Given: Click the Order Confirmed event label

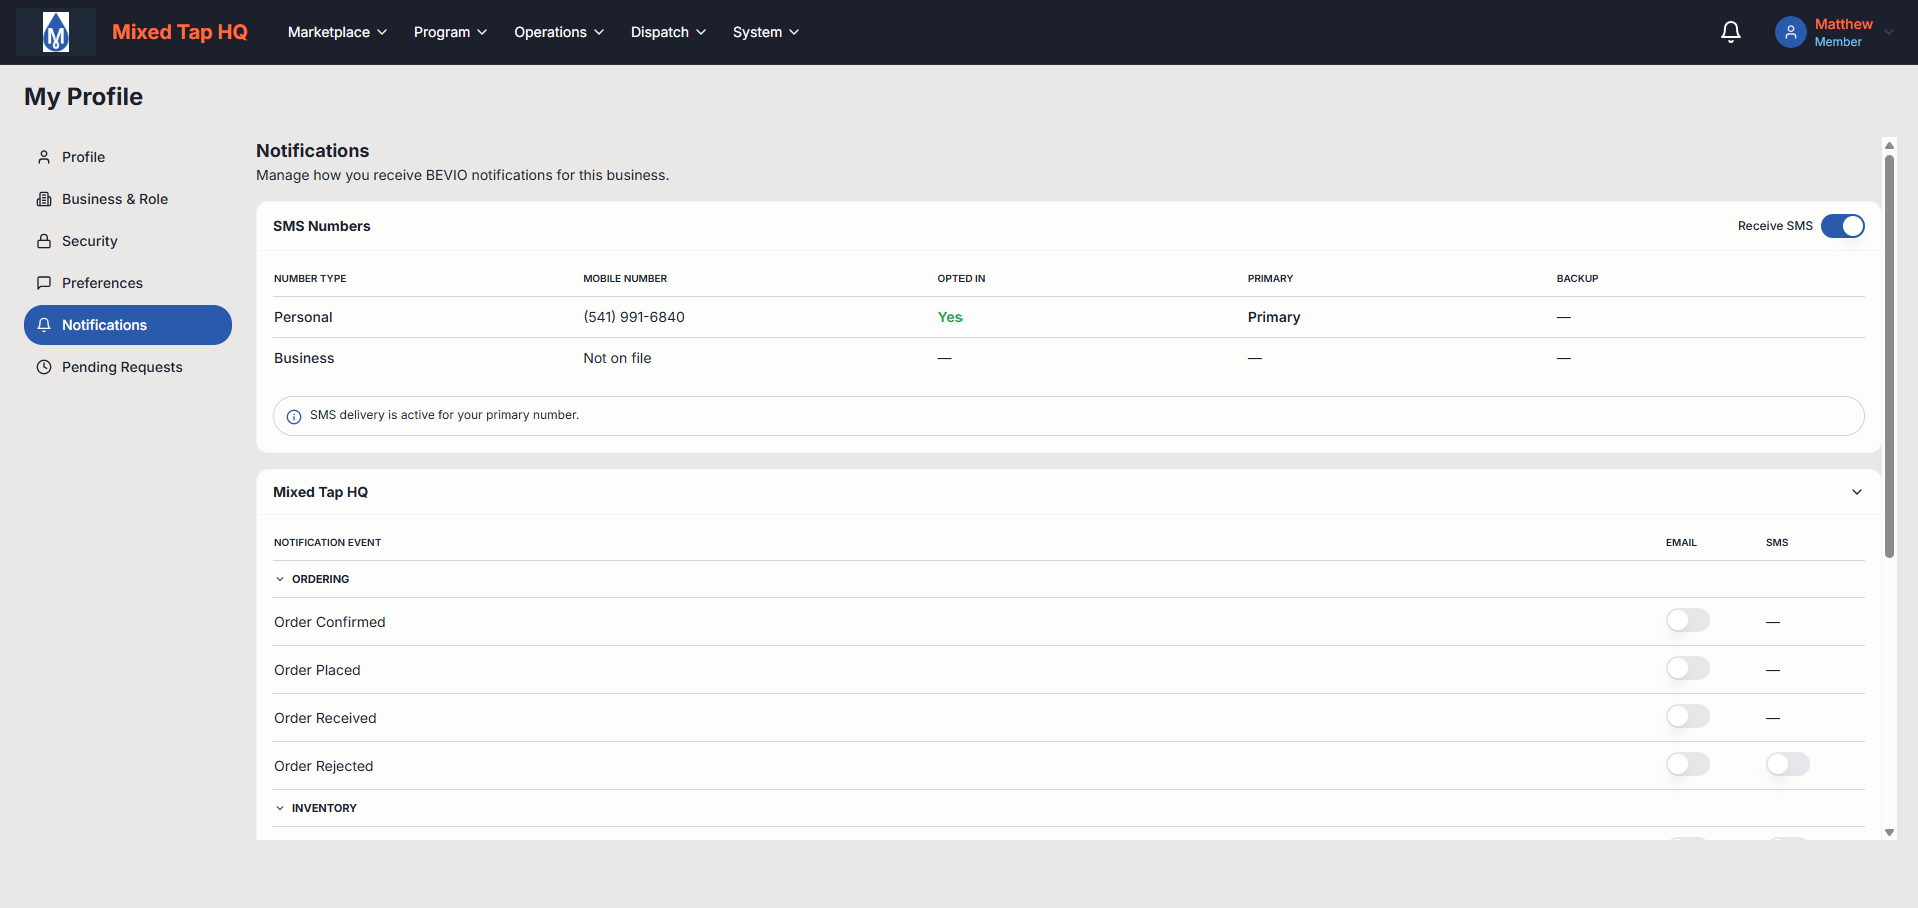Looking at the screenshot, I should (x=330, y=622).
